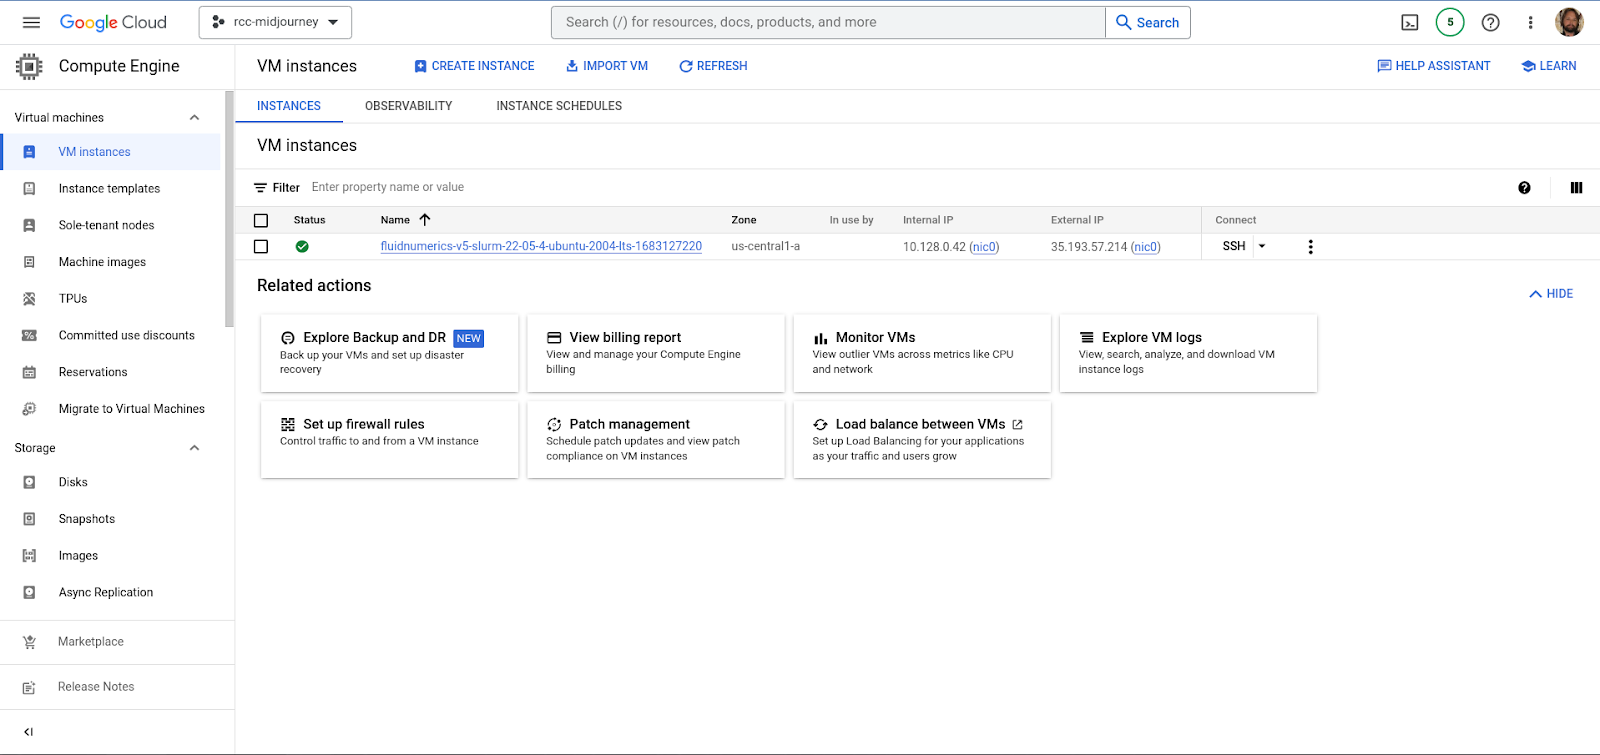Click REFRESH button
The width and height of the screenshot is (1600, 755).
[x=713, y=66]
